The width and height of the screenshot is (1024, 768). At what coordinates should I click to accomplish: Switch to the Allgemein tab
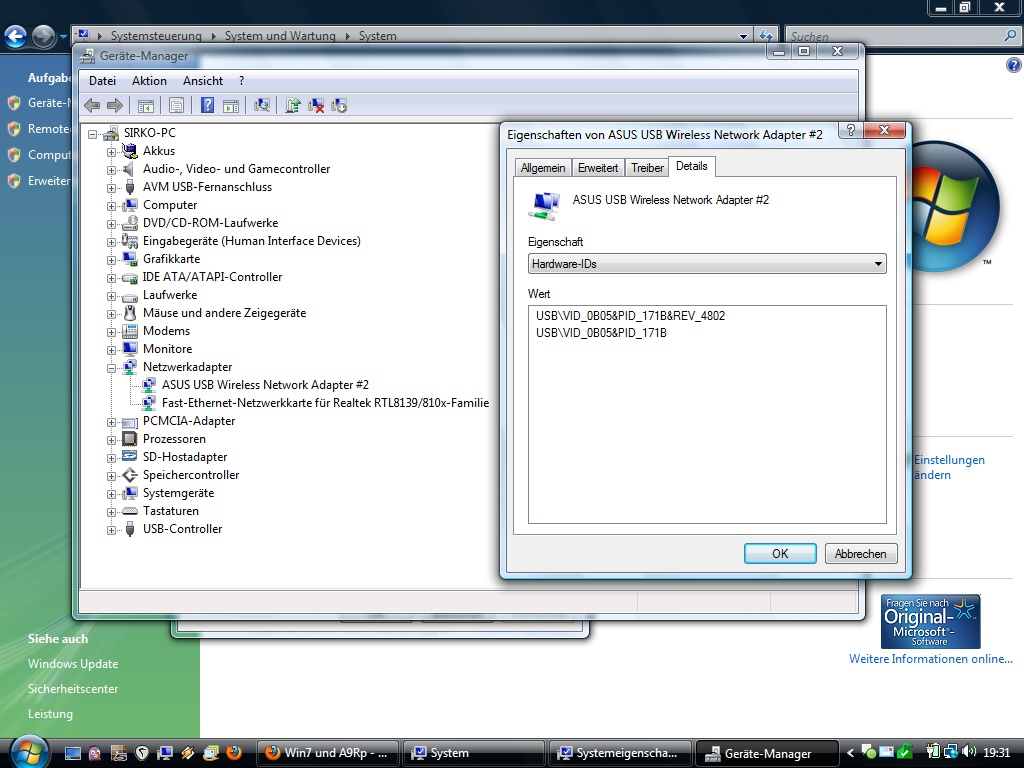click(x=543, y=168)
